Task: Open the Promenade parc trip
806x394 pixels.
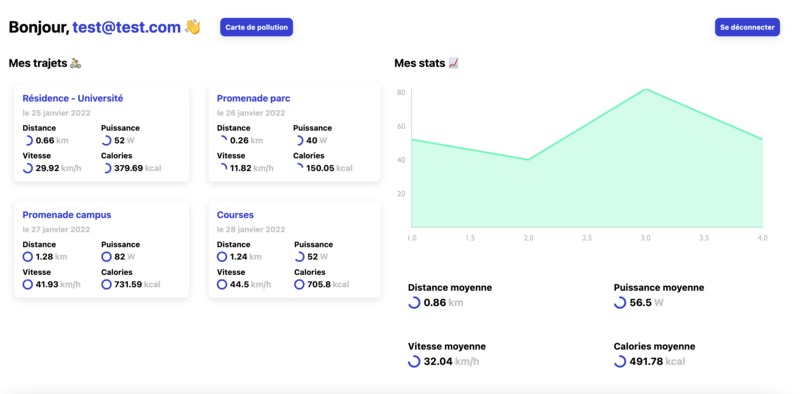Action: (253, 98)
